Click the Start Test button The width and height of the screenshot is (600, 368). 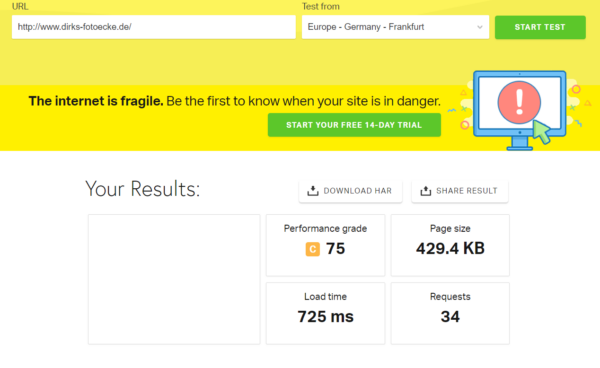point(540,27)
